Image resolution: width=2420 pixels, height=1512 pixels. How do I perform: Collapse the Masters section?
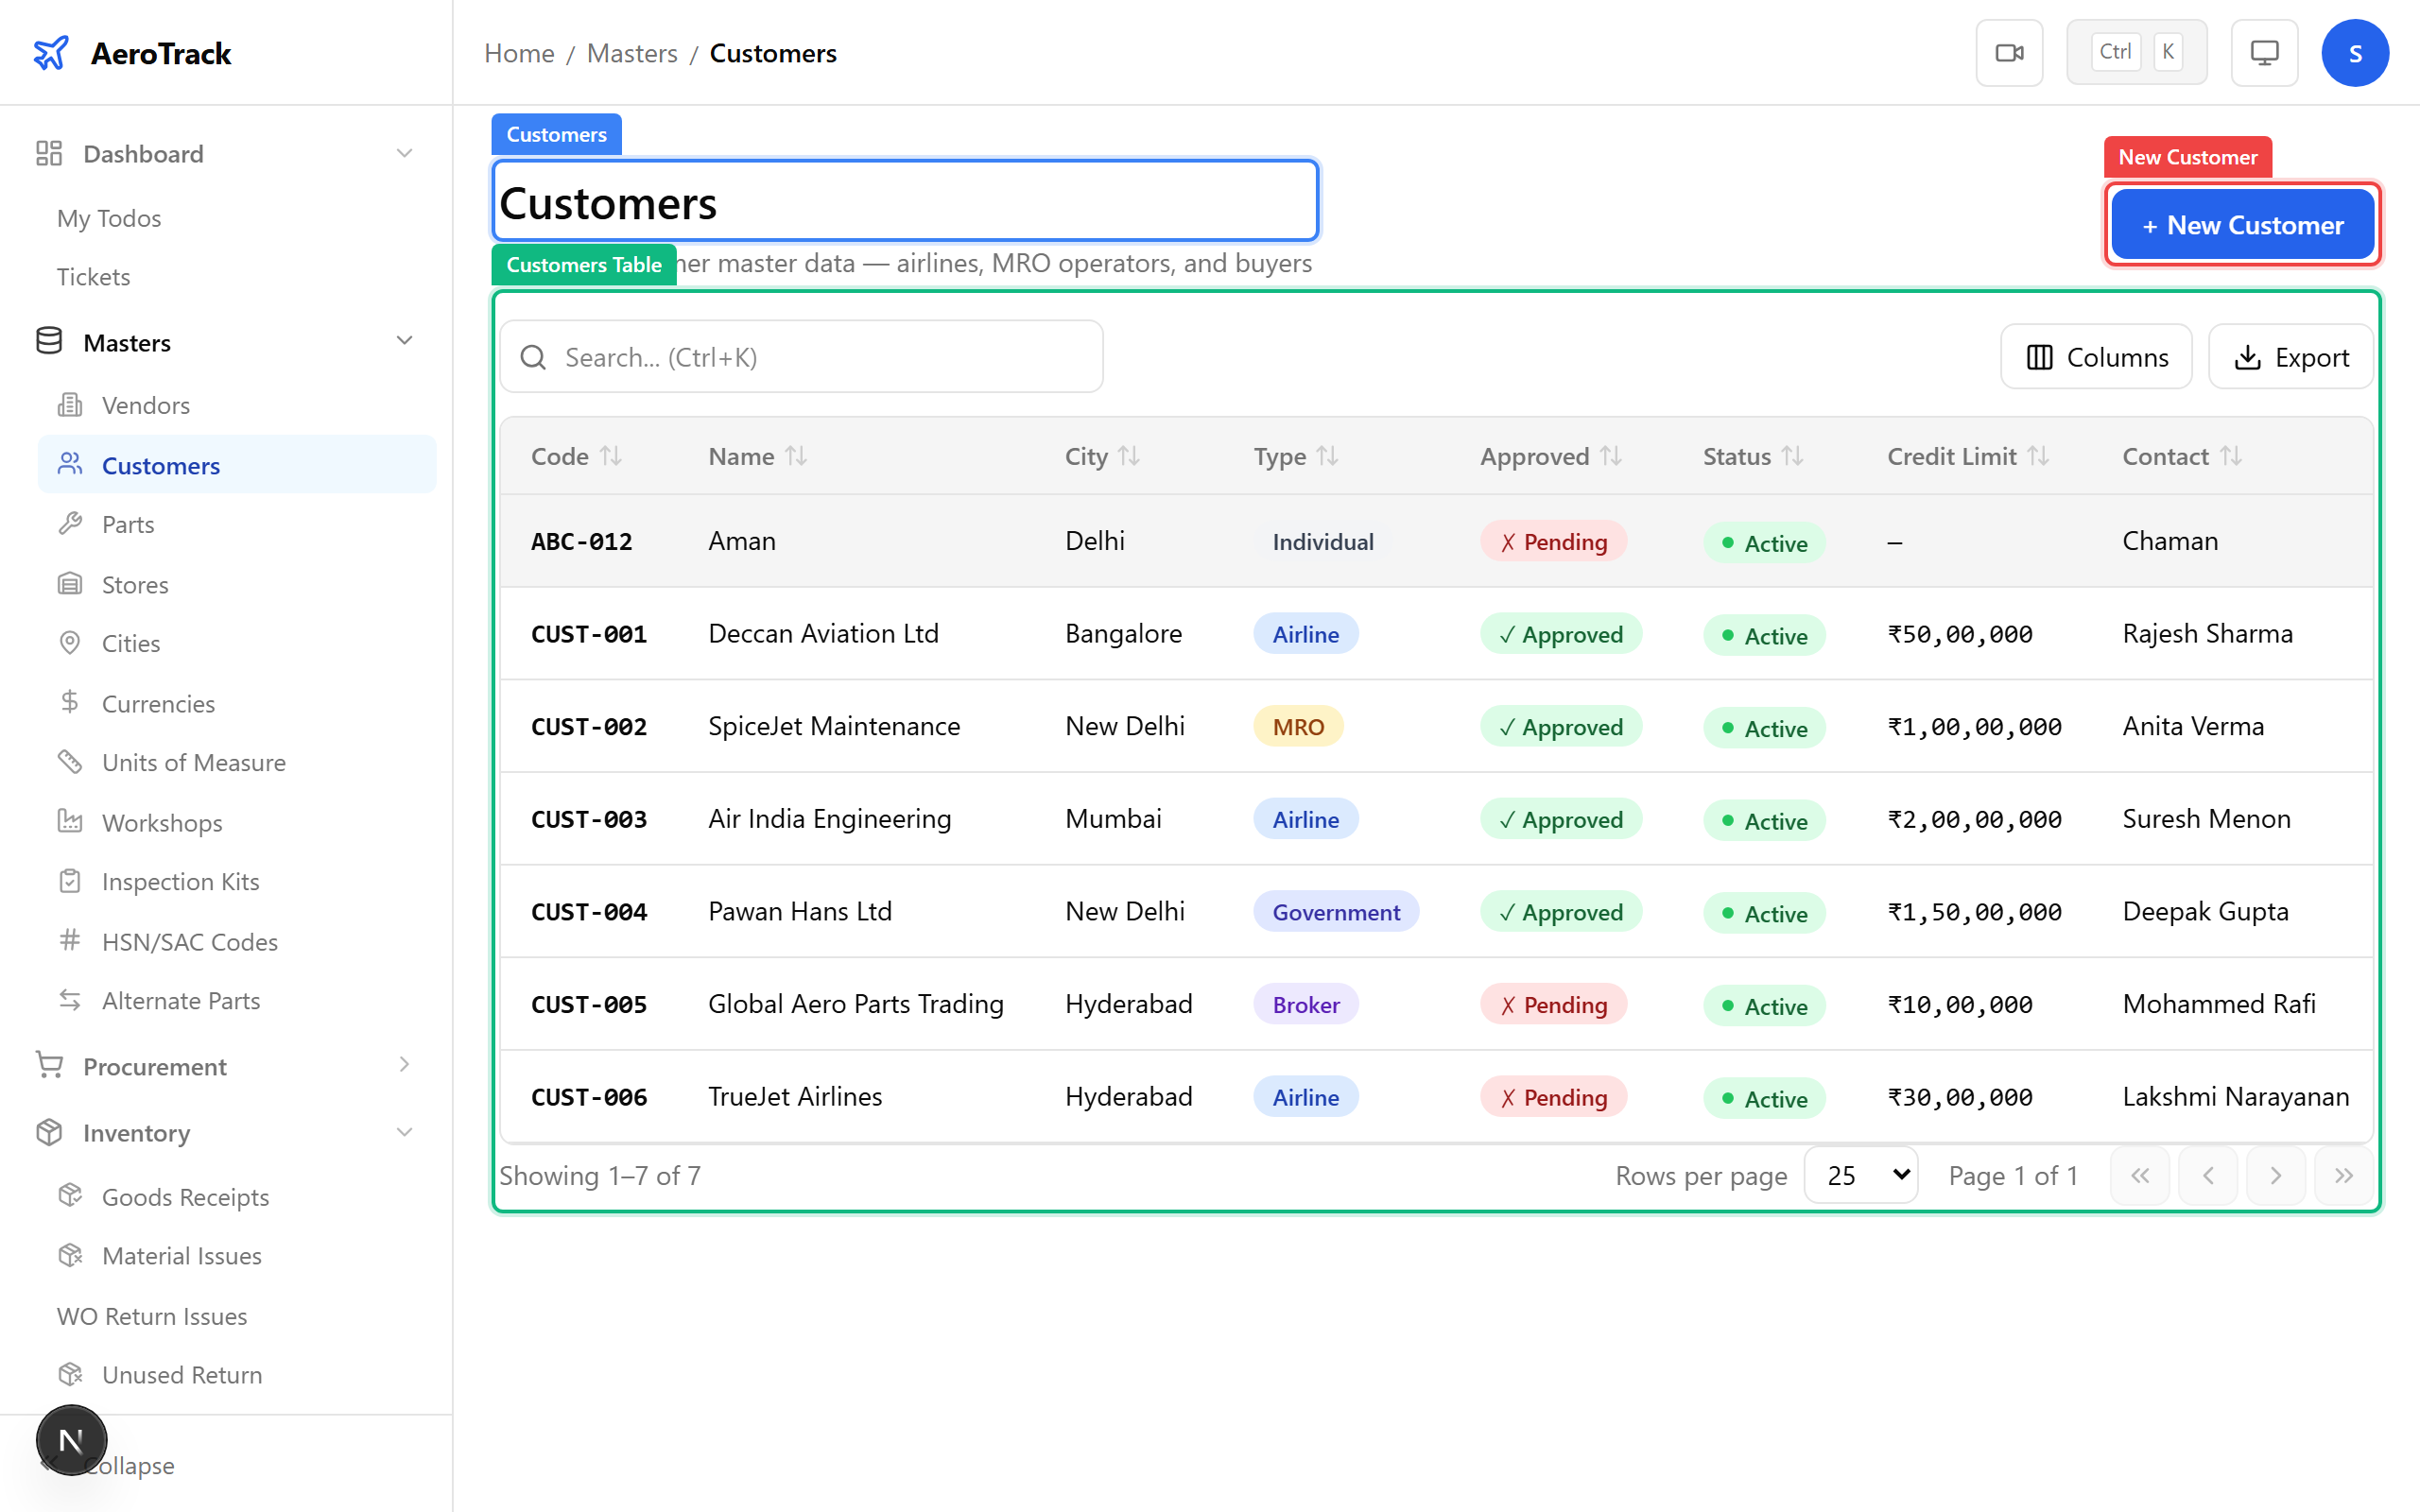pos(404,340)
